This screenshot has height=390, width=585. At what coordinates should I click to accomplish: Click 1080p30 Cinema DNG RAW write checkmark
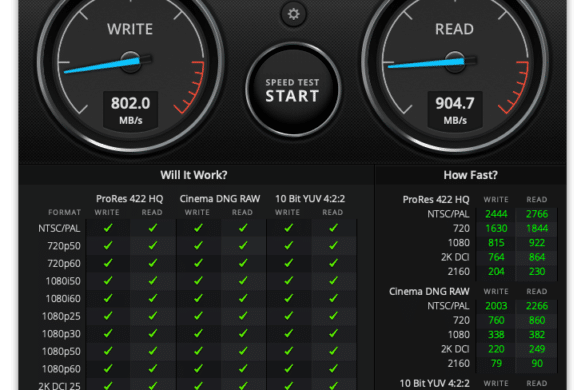(198, 333)
